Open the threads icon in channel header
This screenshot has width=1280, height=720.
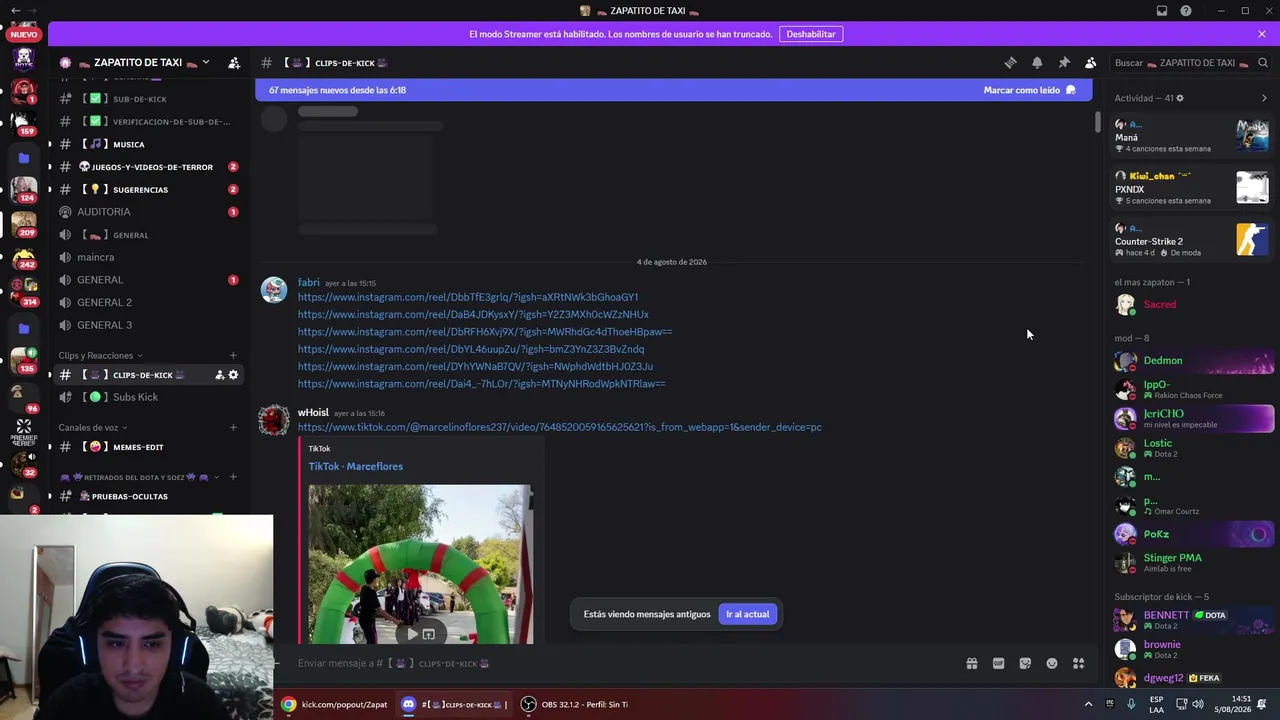coord(1010,63)
